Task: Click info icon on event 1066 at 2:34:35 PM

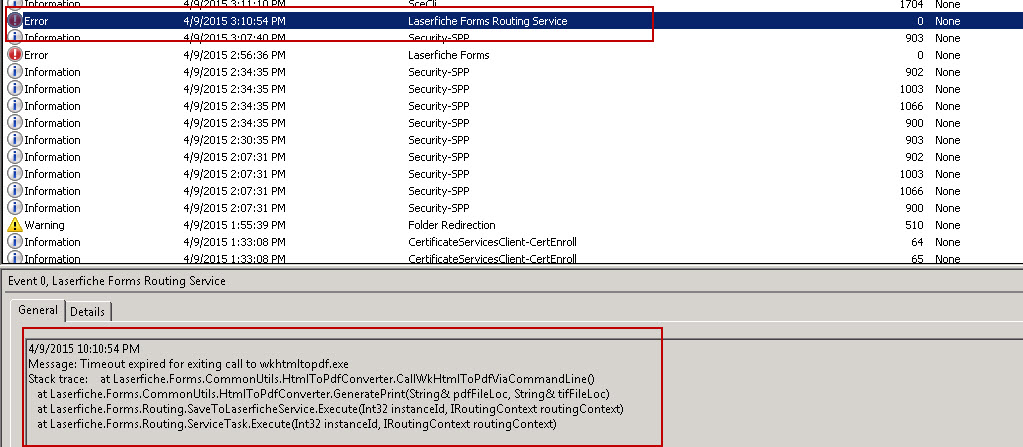Action: tap(14, 106)
